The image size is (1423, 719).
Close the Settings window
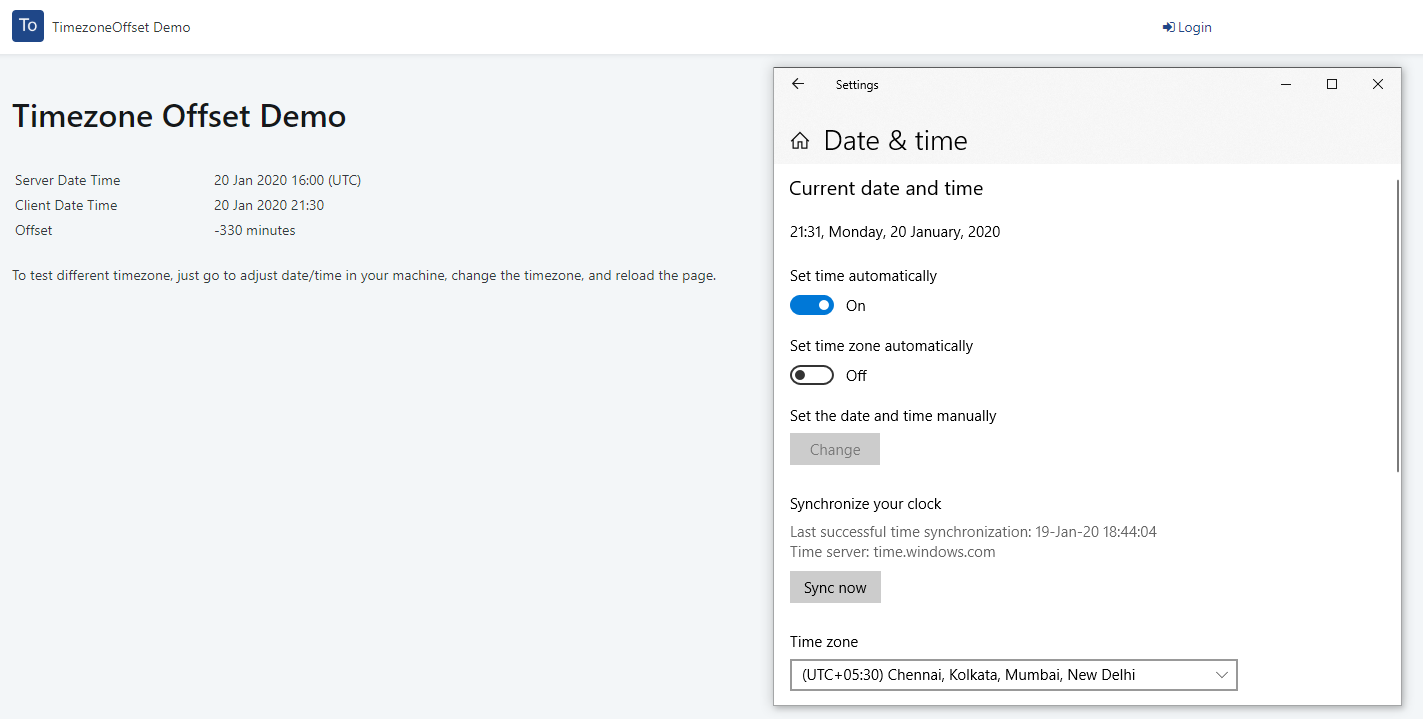click(x=1378, y=85)
